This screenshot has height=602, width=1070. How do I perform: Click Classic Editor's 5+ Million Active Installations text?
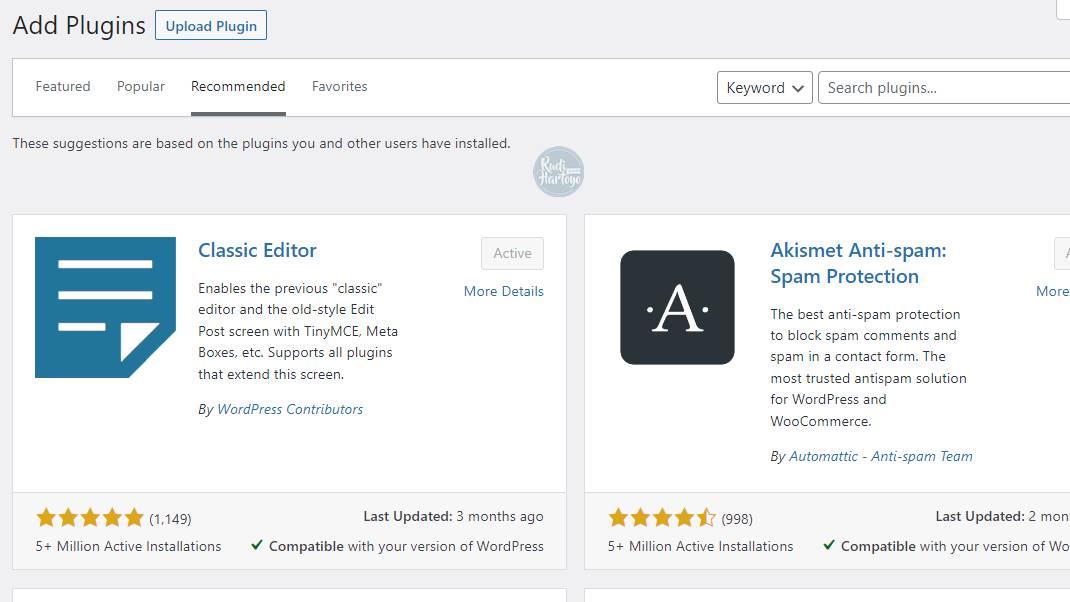[128, 547]
